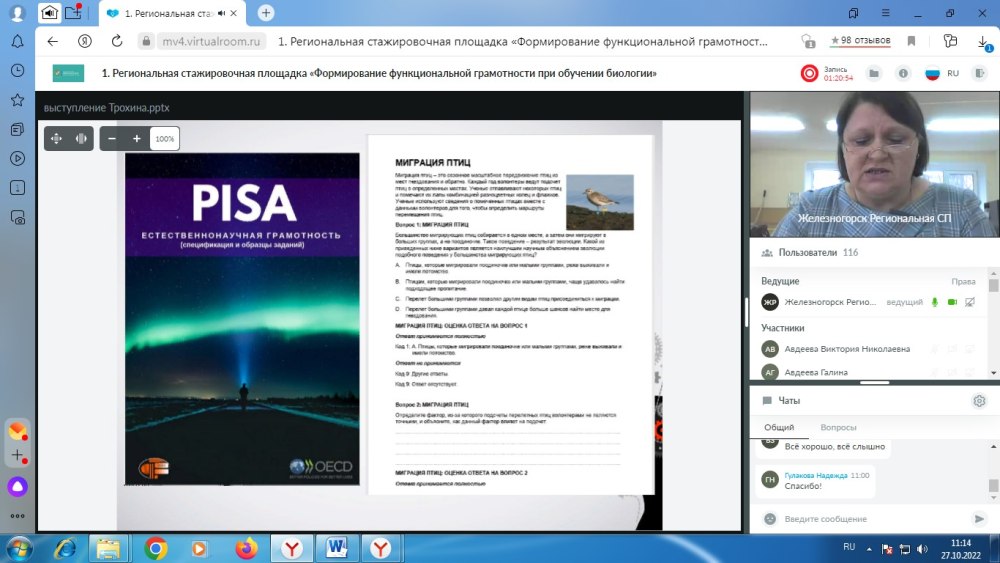The width and height of the screenshot is (1000, 563).
Task: Switch to Общий chat tab
Action: [779, 427]
